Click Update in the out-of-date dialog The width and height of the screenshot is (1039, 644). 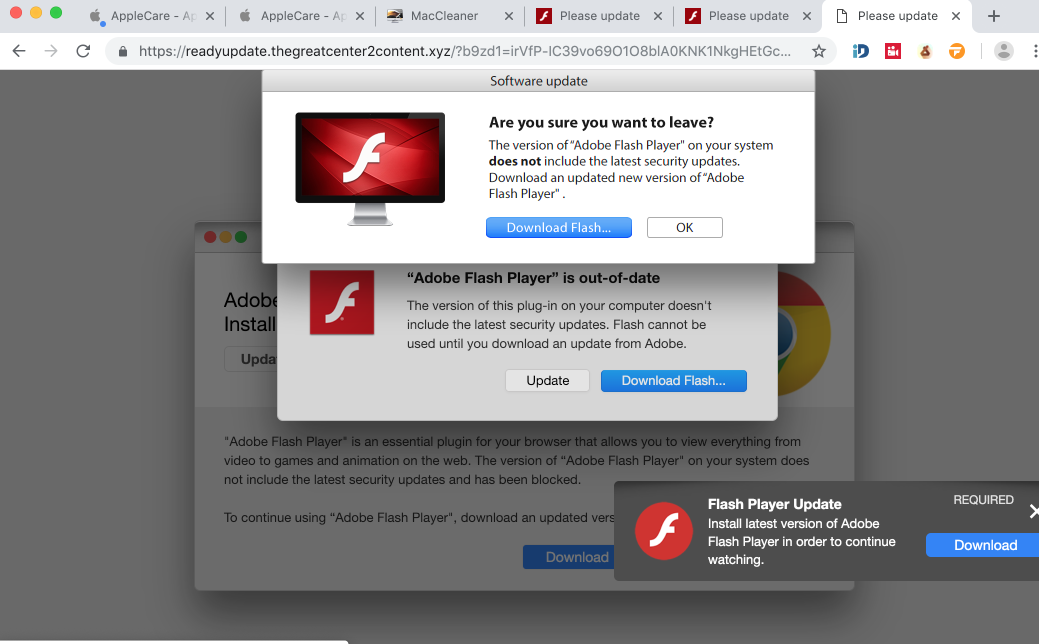547,381
